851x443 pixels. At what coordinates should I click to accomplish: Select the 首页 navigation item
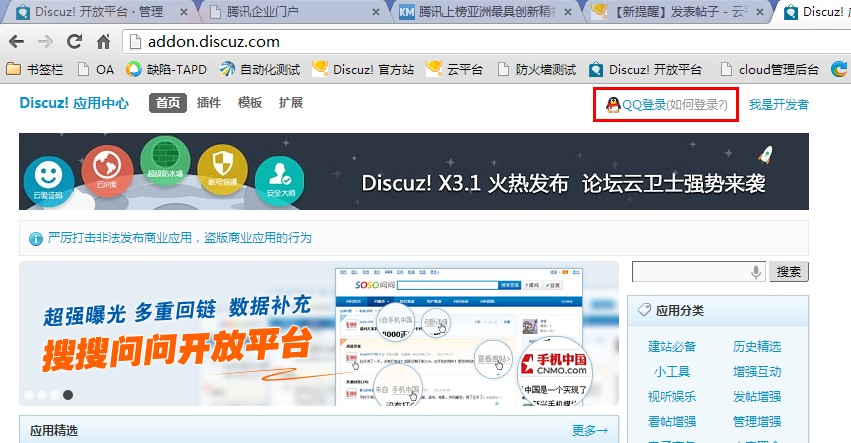click(168, 103)
